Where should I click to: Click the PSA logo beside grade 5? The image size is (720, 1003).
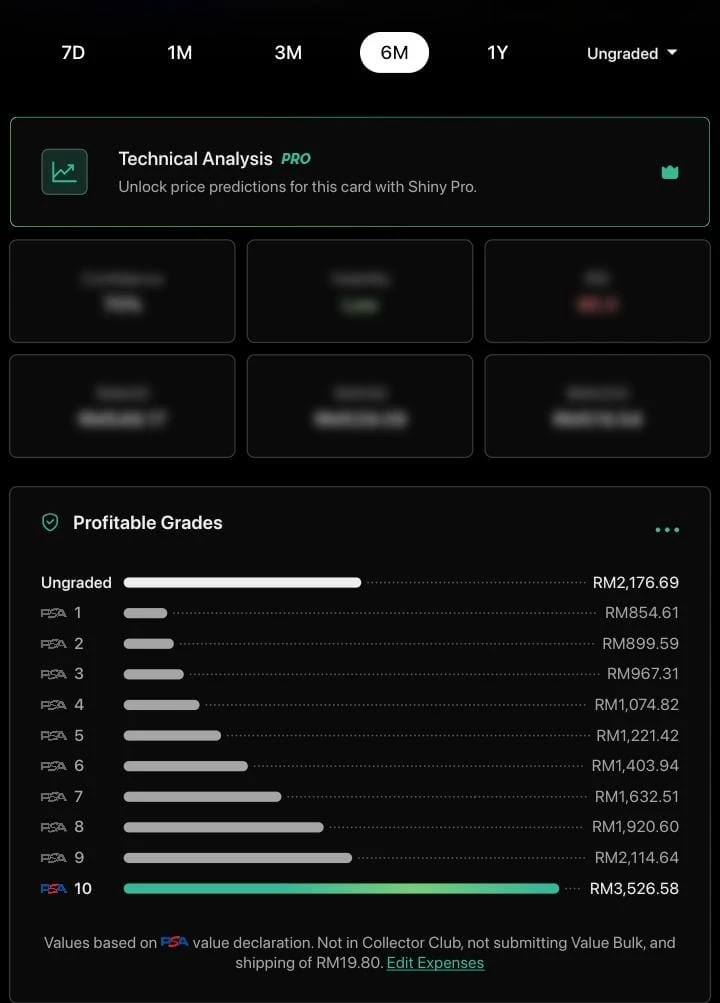(x=53, y=736)
